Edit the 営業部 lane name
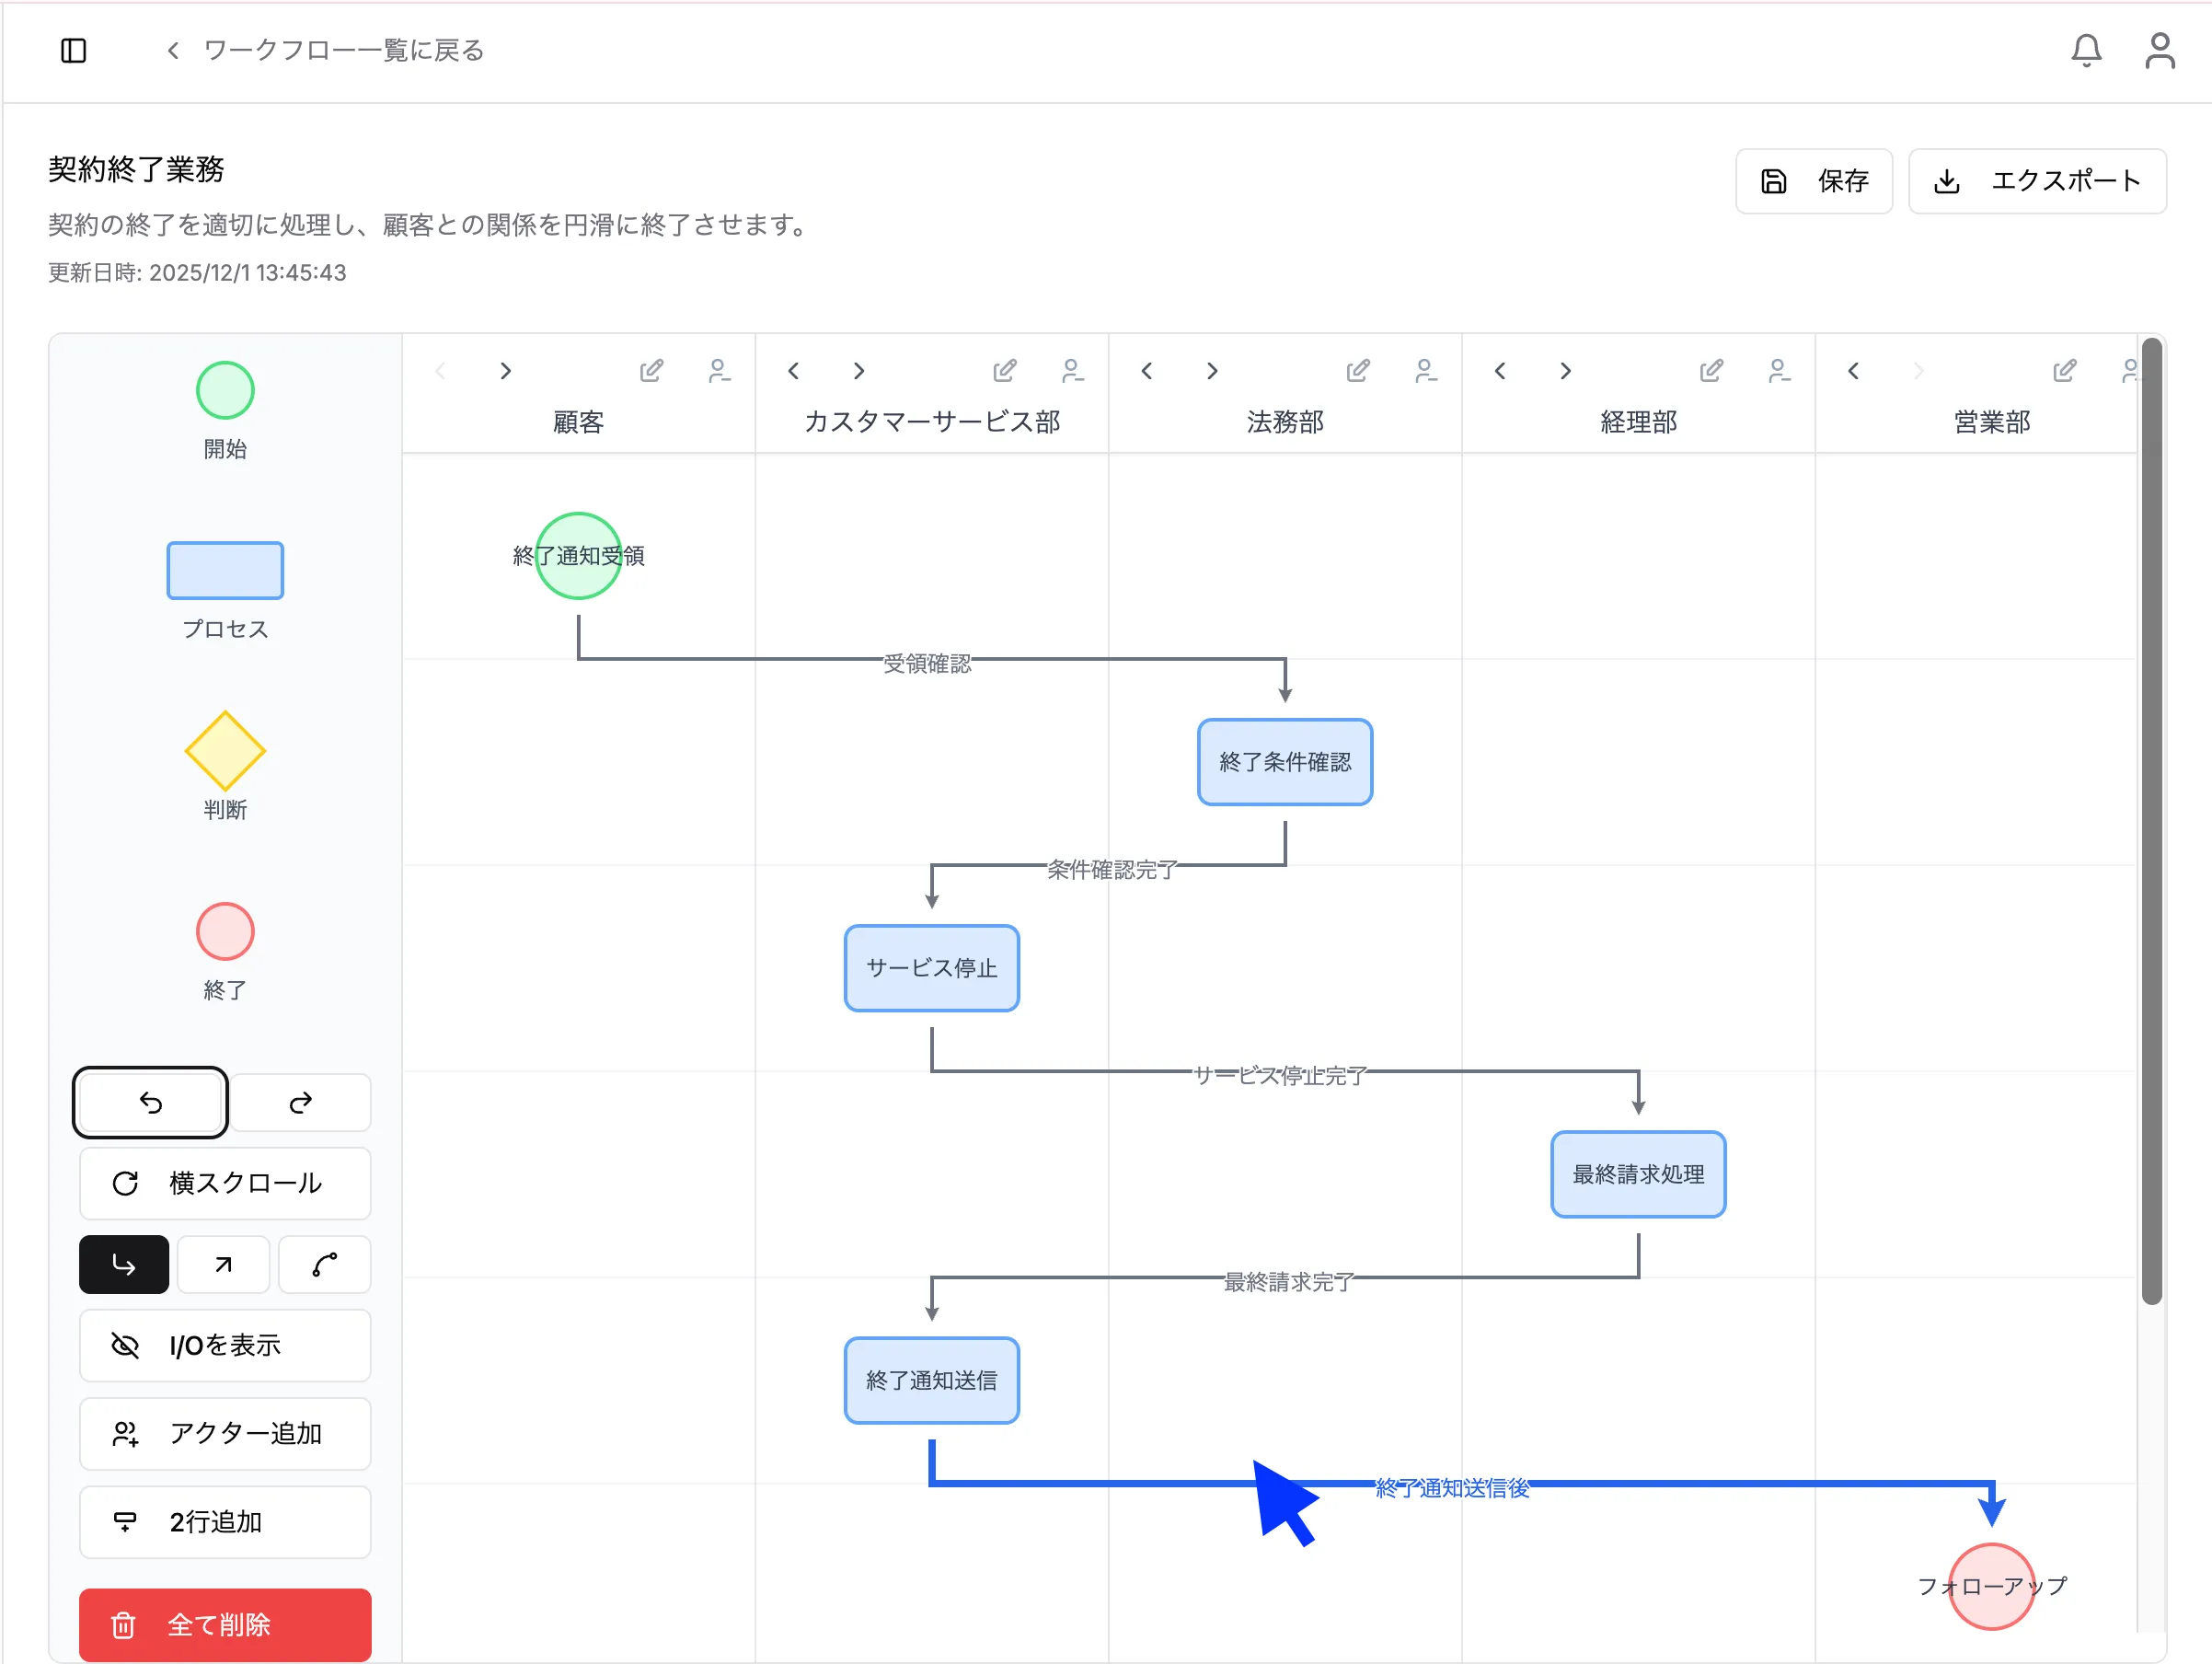The image size is (2212, 1664). click(2064, 371)
